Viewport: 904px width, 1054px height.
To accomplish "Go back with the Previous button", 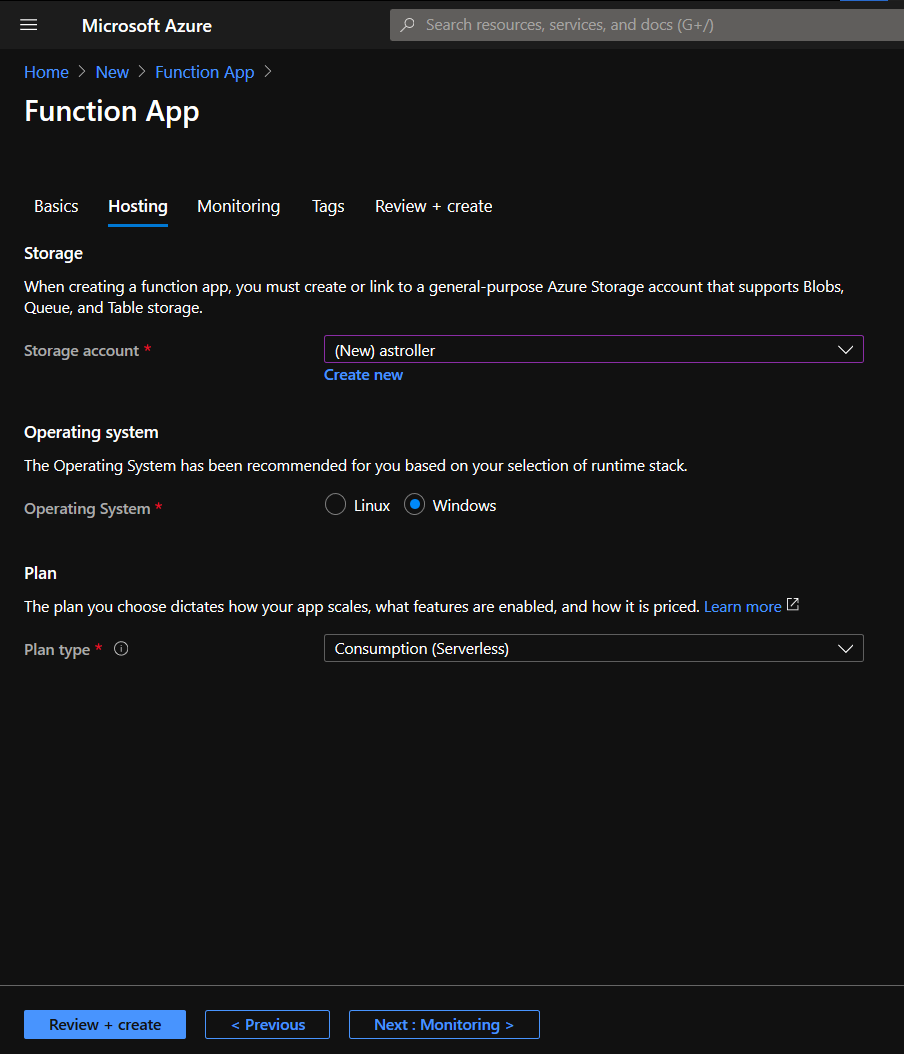I will (267, 1024).
